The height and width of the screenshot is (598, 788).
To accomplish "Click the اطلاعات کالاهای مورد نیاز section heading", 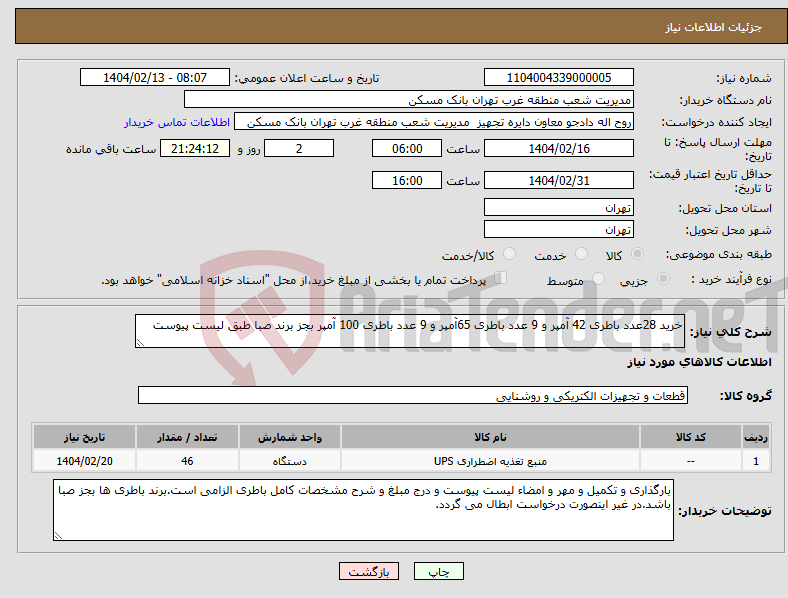I will point(699,362).
